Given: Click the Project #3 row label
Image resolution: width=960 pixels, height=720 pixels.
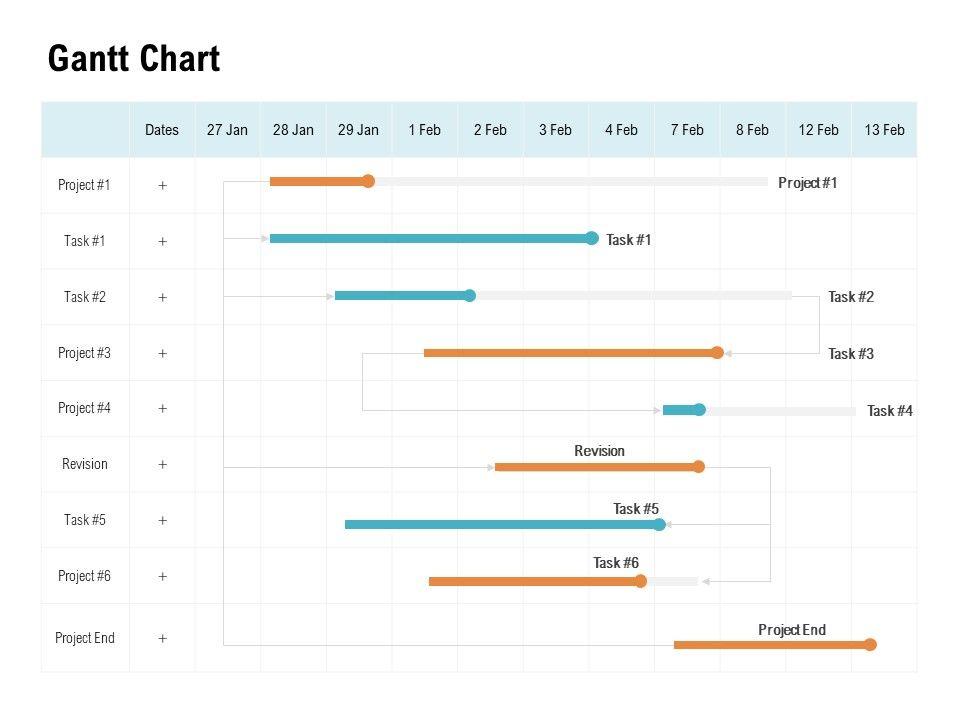Looking at the screenshot, I should 85,353.
